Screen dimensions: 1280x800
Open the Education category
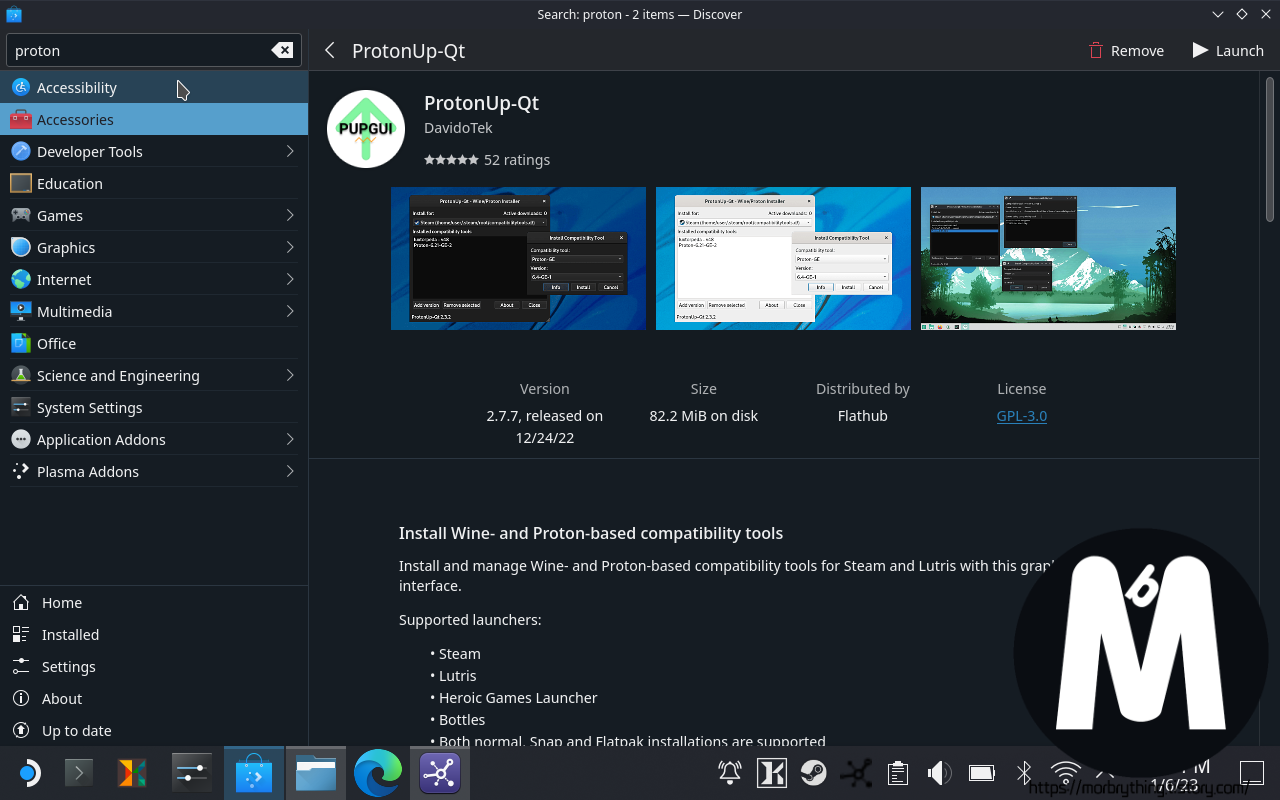click(154, 183)
